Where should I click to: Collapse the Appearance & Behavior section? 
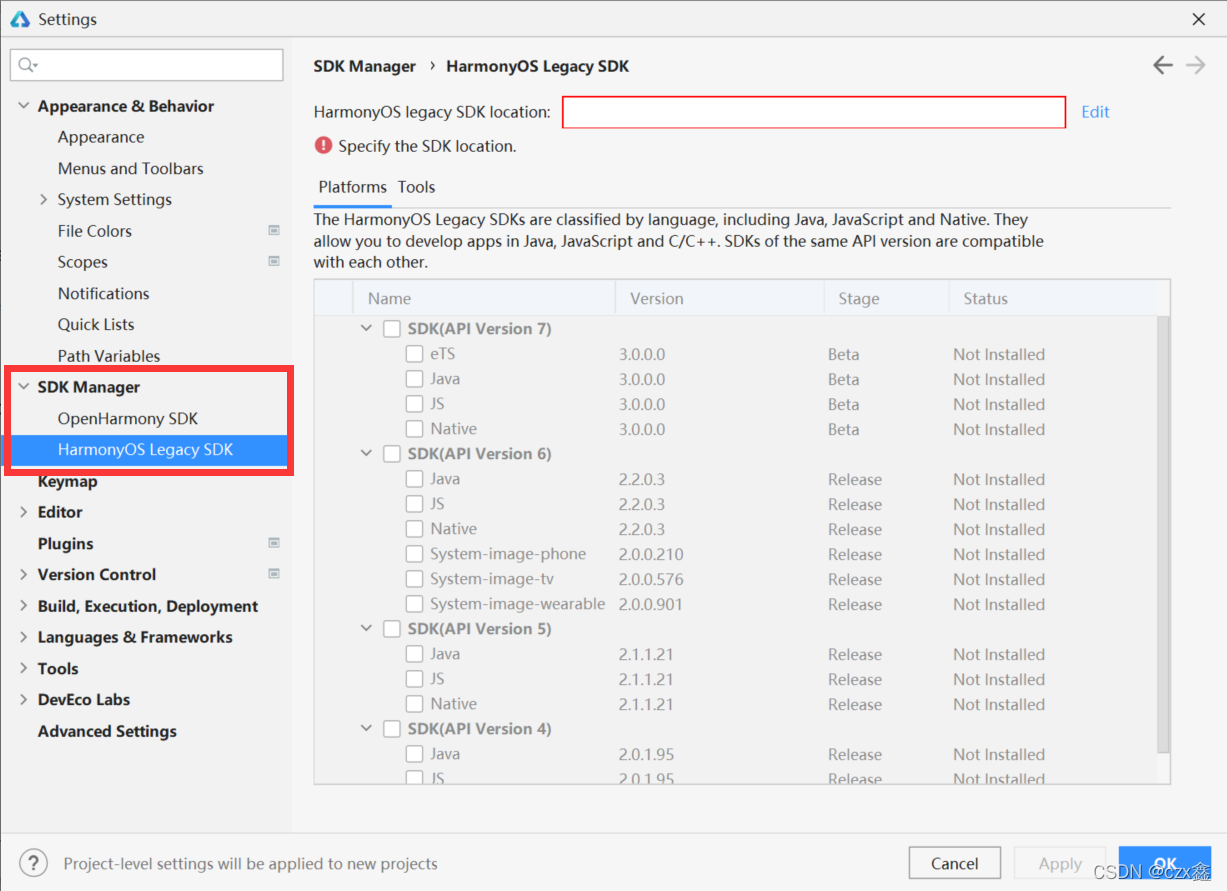(24, 106)
